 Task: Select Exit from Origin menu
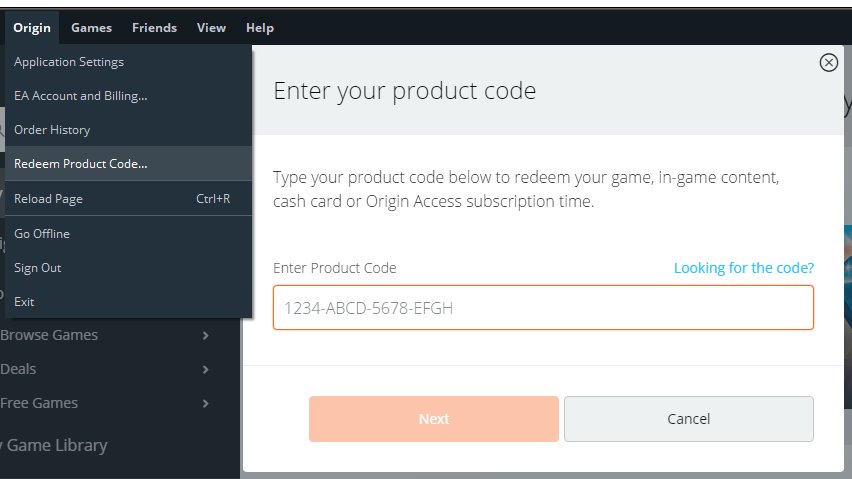coord(24,302)
